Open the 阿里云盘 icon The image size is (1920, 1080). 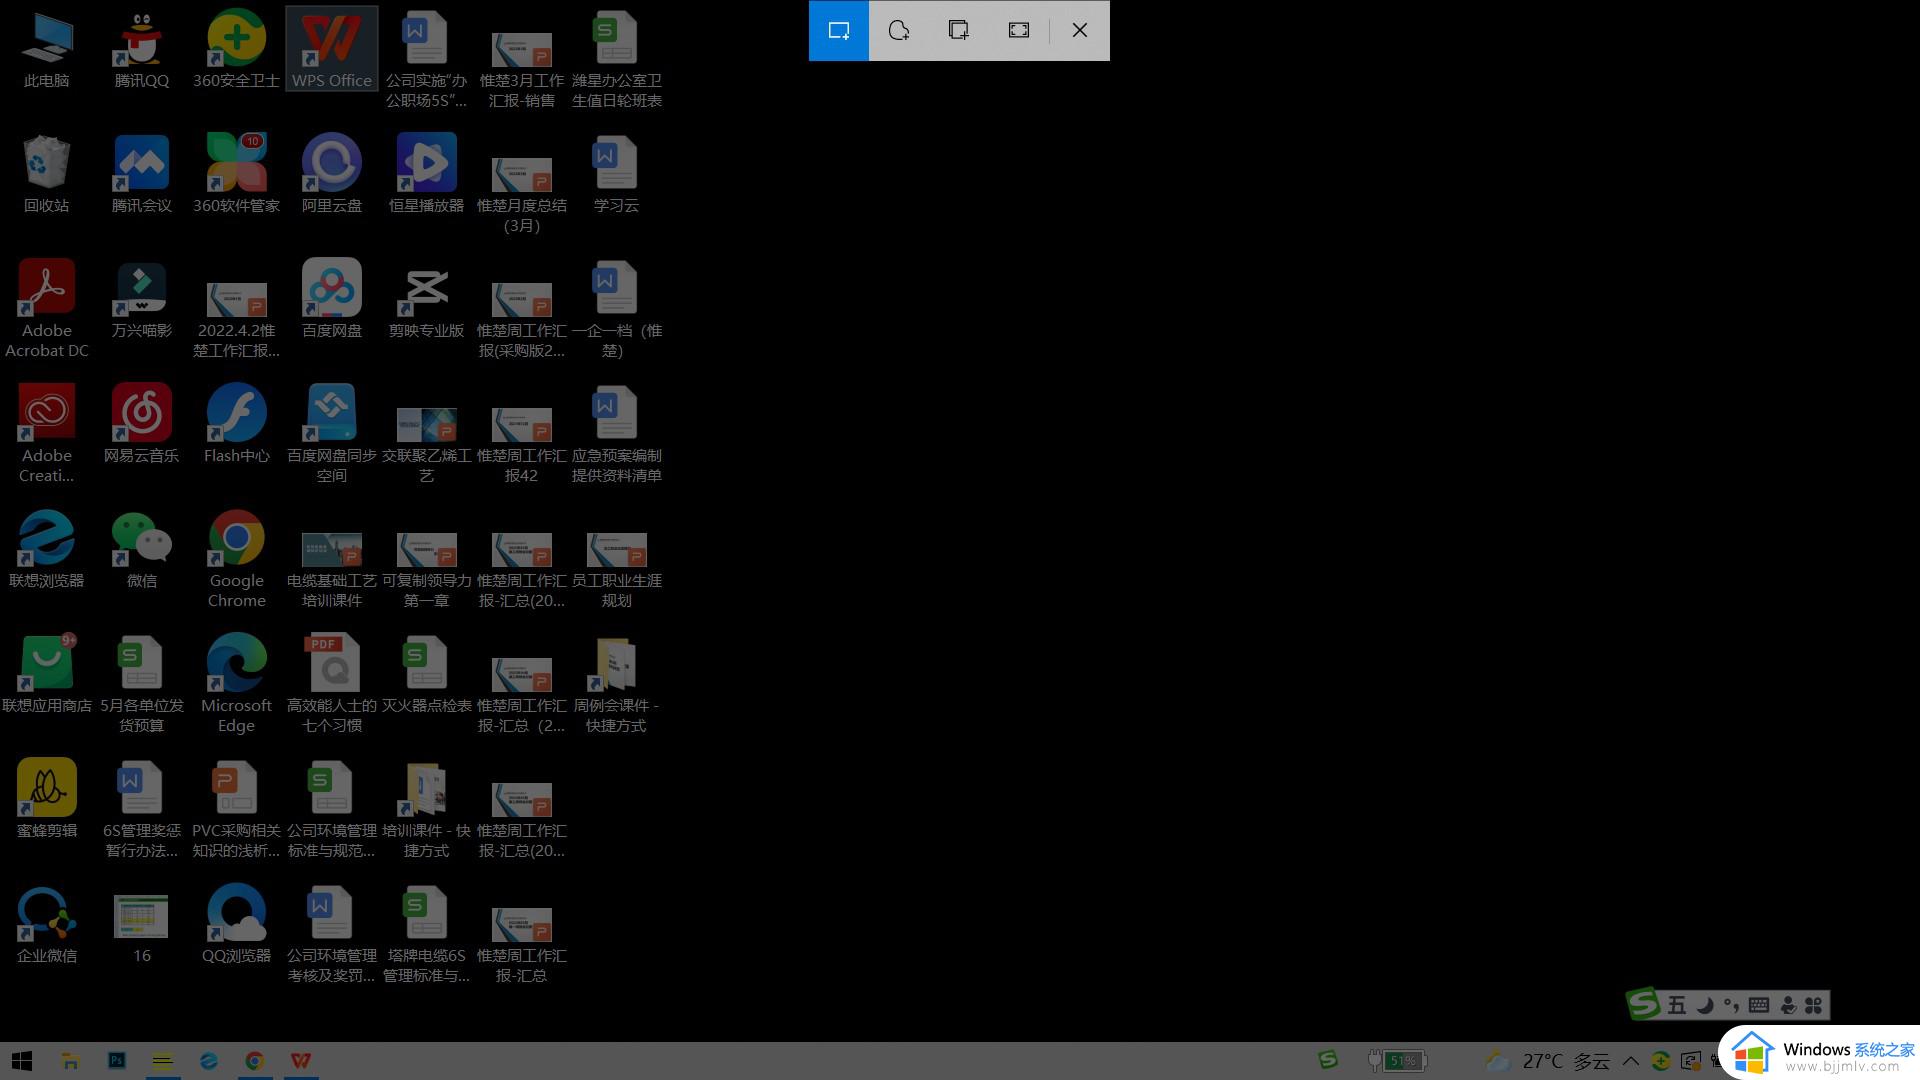pos(332,174)
